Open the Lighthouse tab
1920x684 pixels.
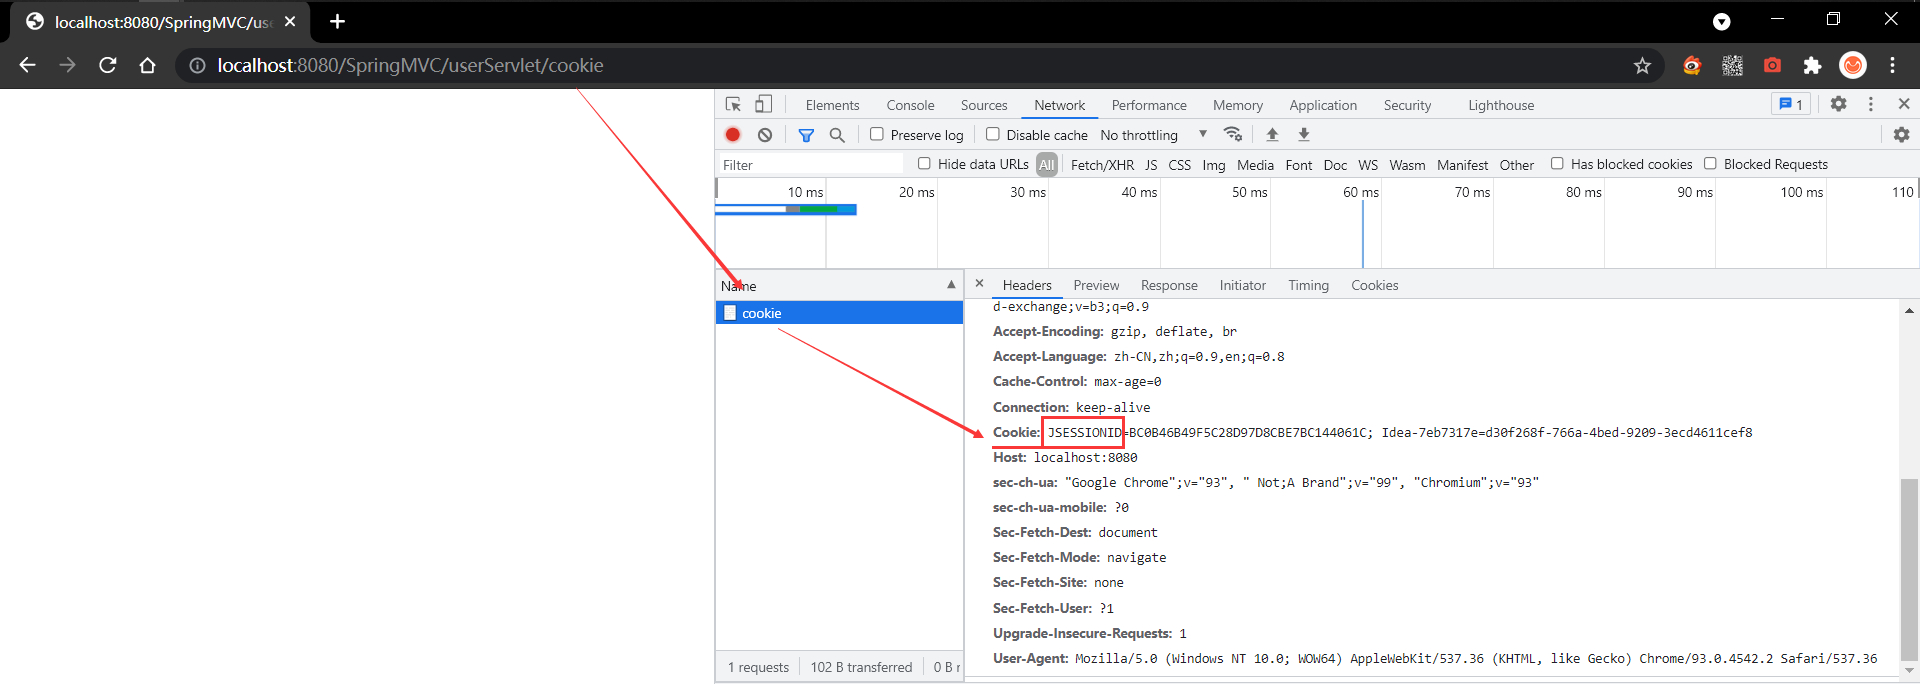[1501, 105]
